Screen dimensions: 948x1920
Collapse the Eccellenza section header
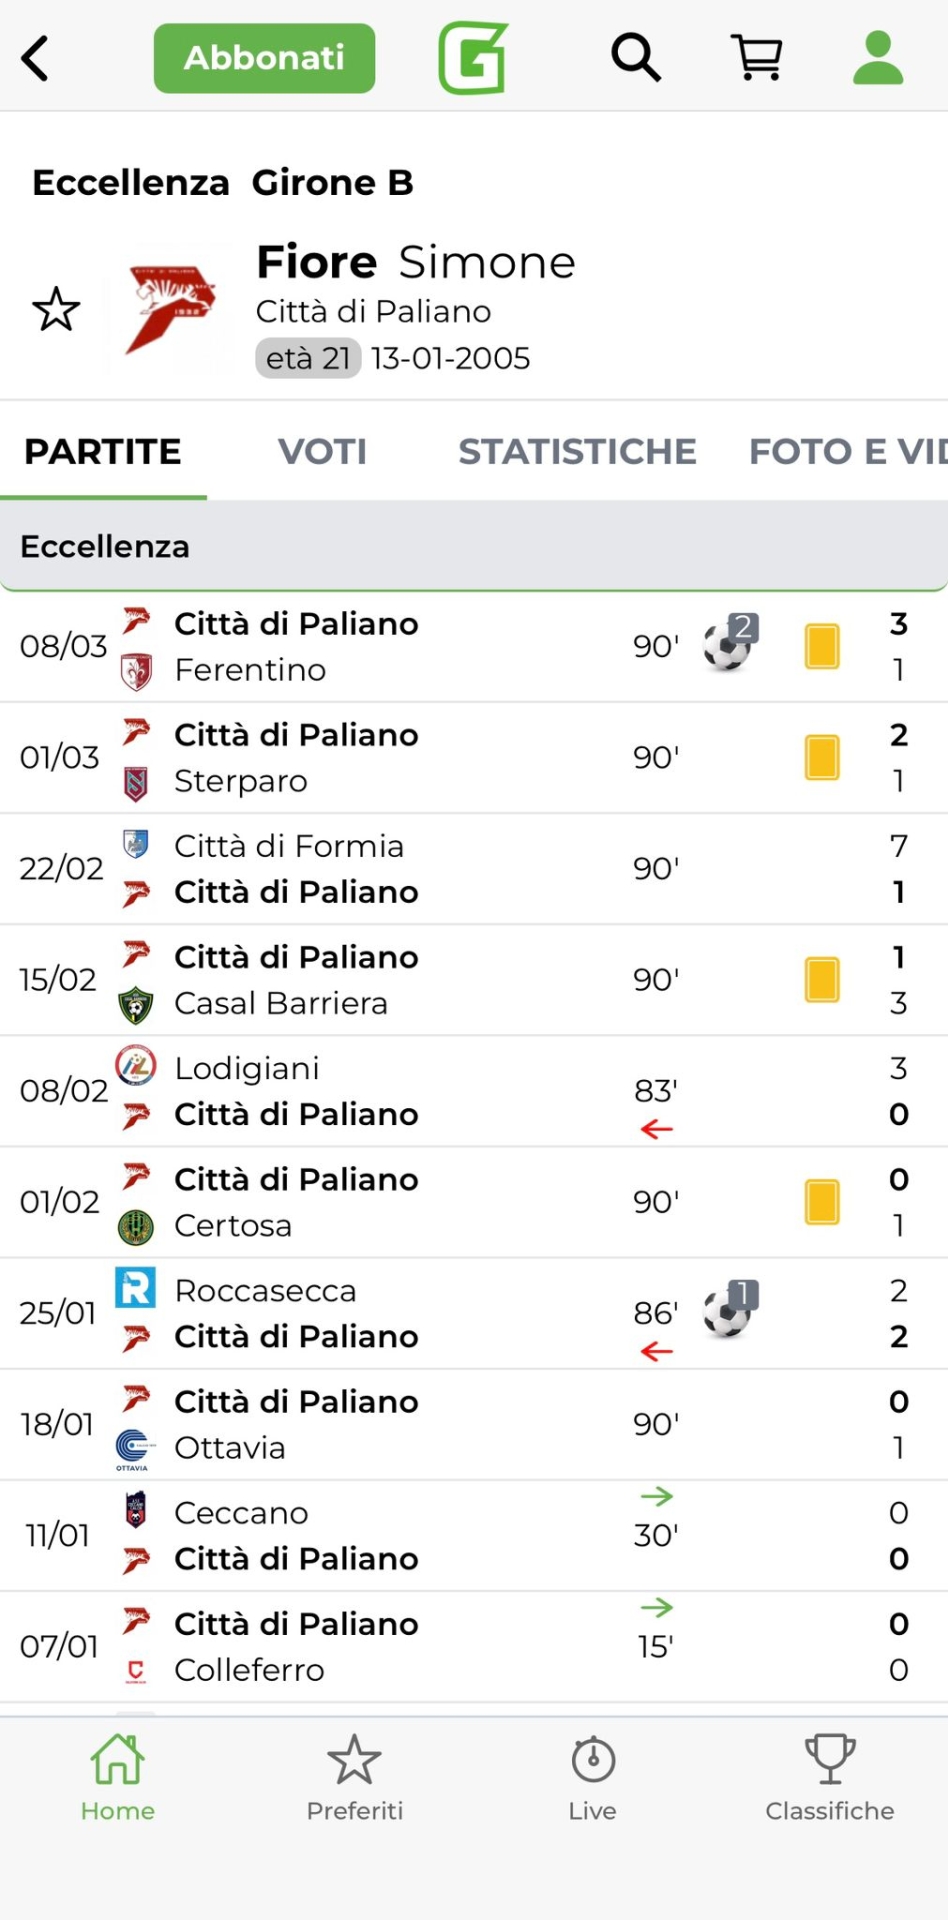point(474,546)
